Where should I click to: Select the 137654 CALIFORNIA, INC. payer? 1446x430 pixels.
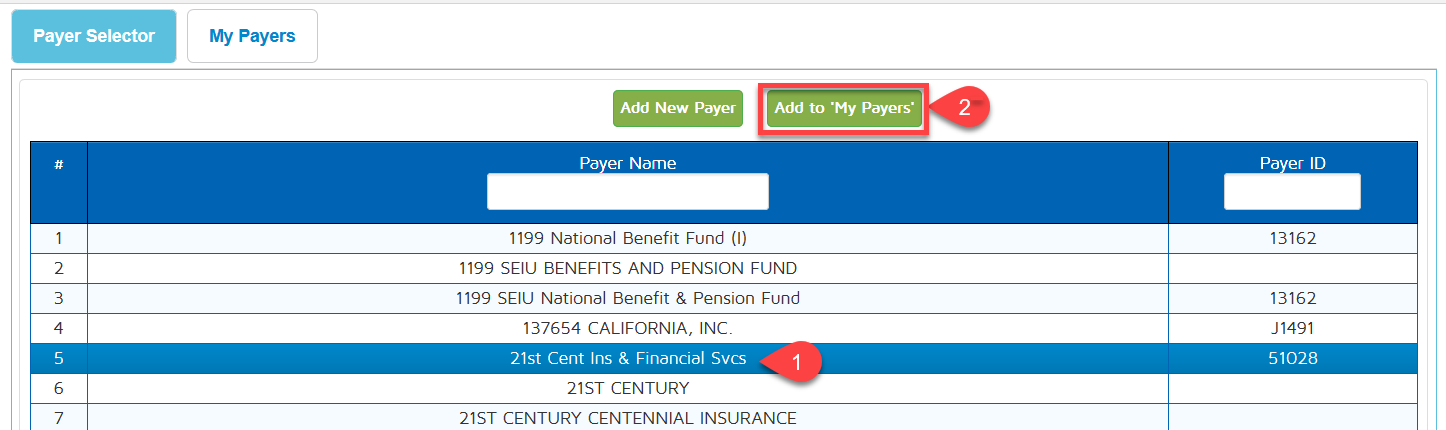[x=627, y=328]
